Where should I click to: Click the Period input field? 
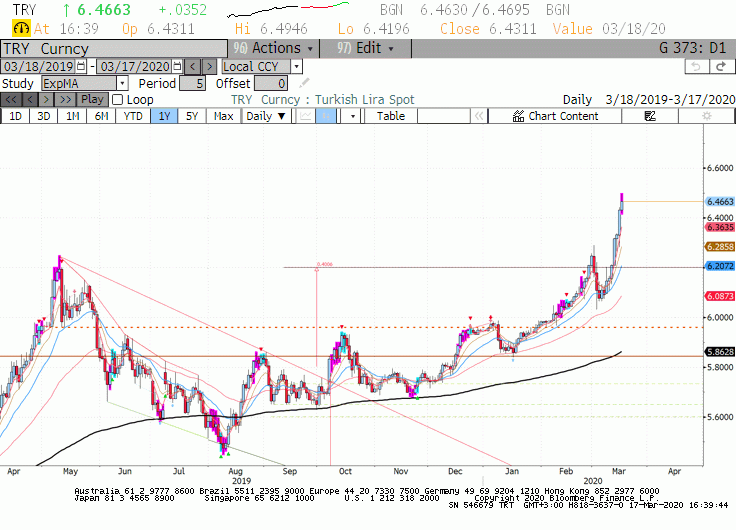pos(192,84)
